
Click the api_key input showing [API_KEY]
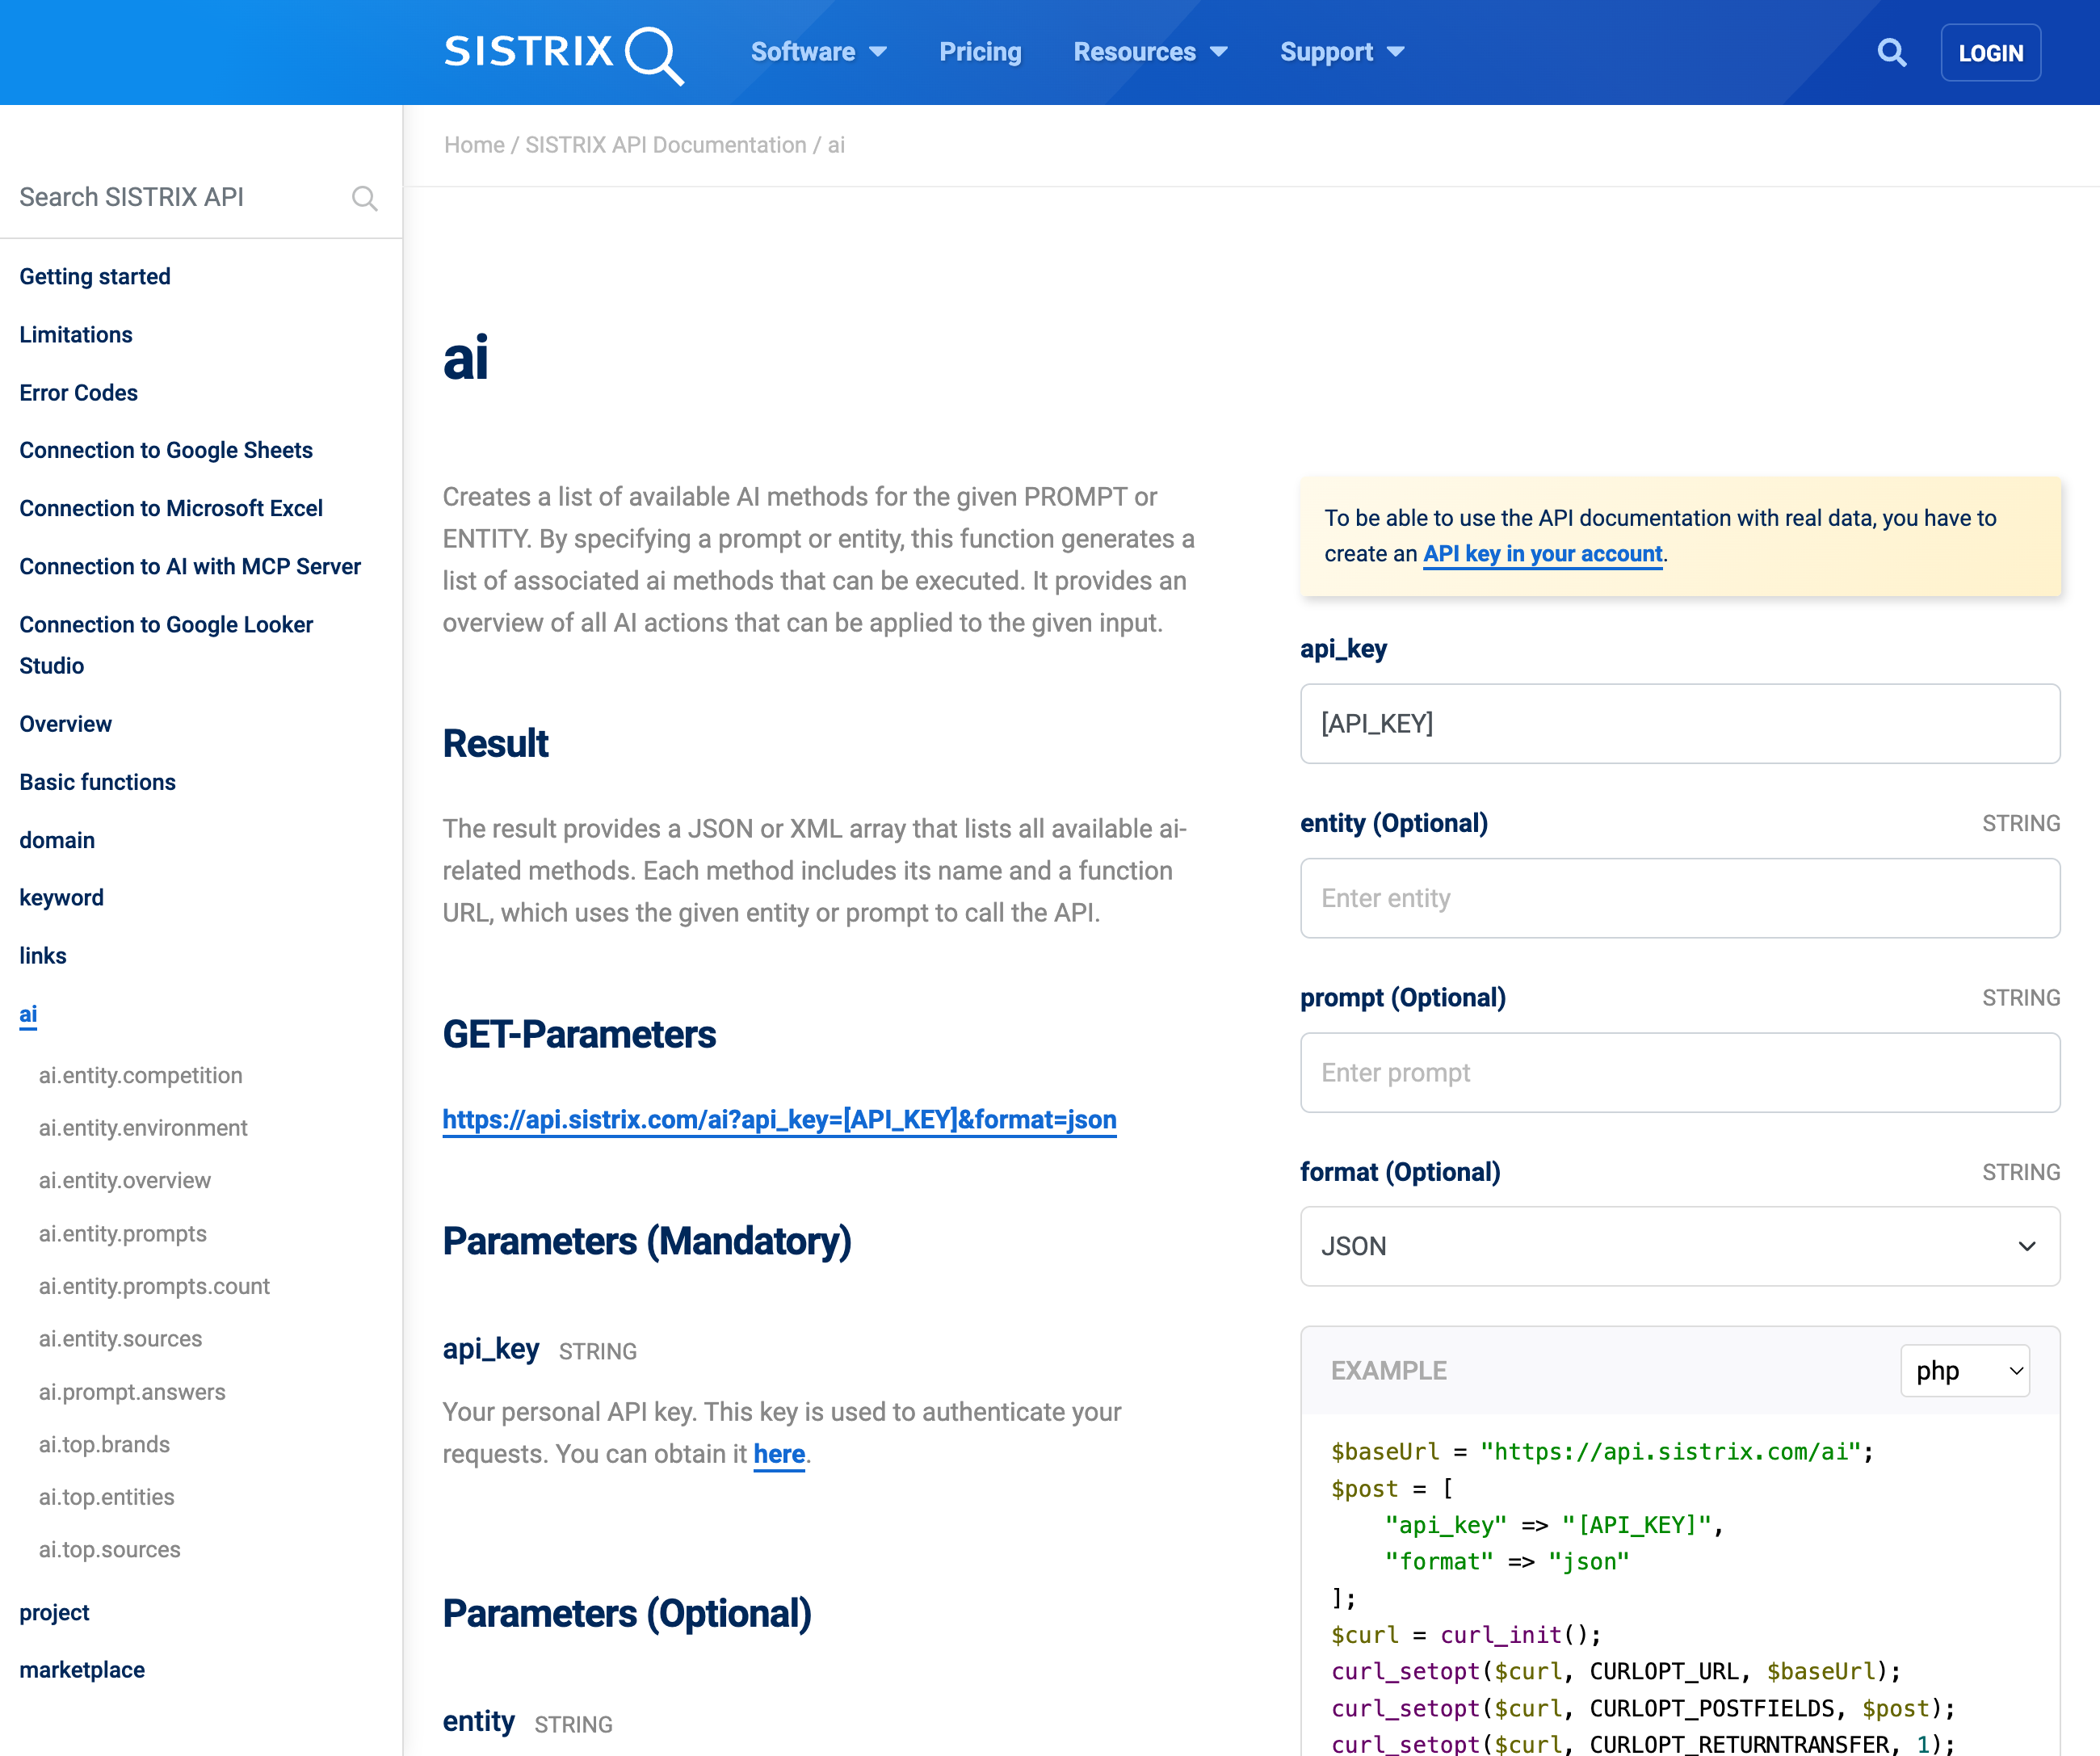click(1679, 723)
